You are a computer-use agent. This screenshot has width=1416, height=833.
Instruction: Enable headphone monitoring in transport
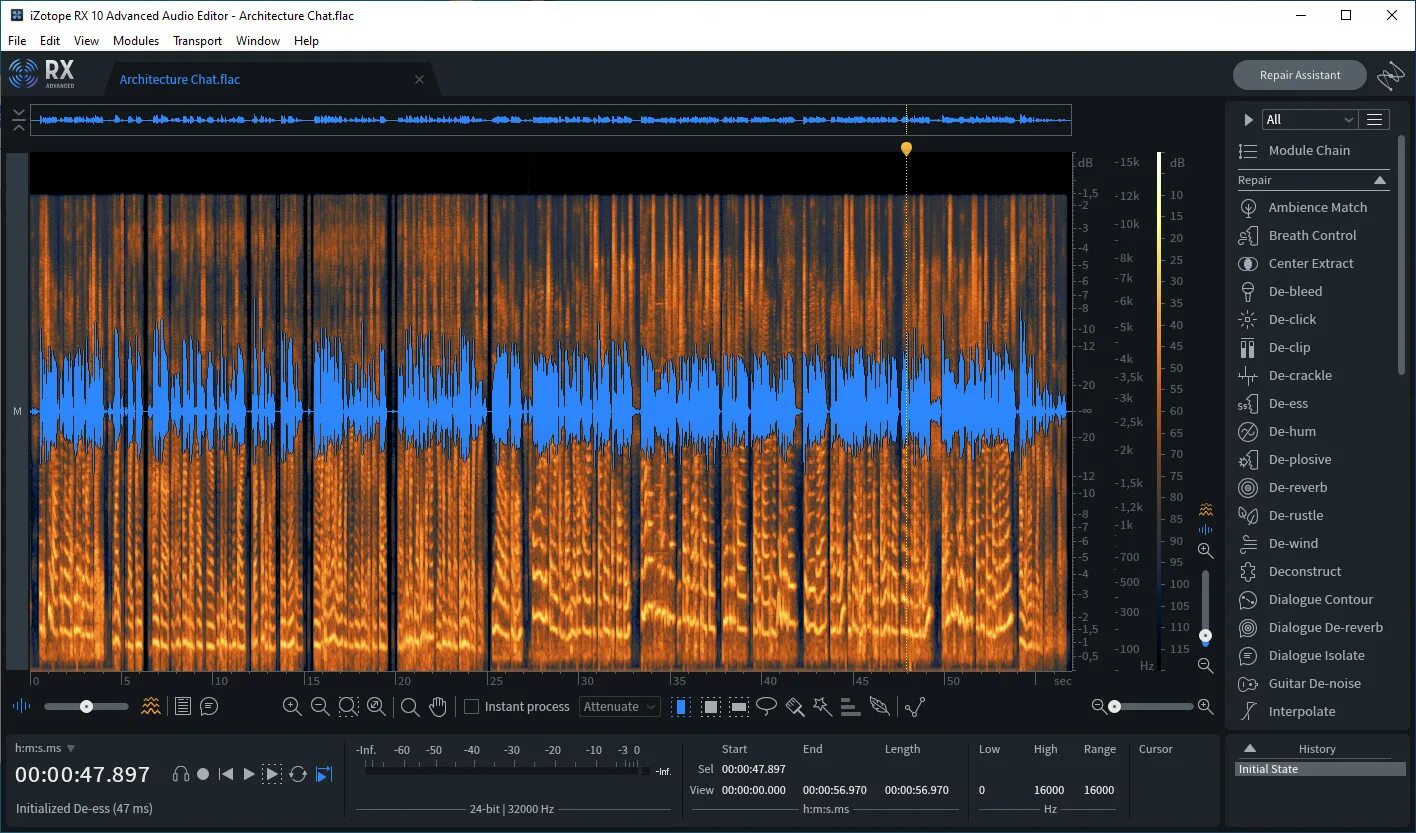coord(181,773)
